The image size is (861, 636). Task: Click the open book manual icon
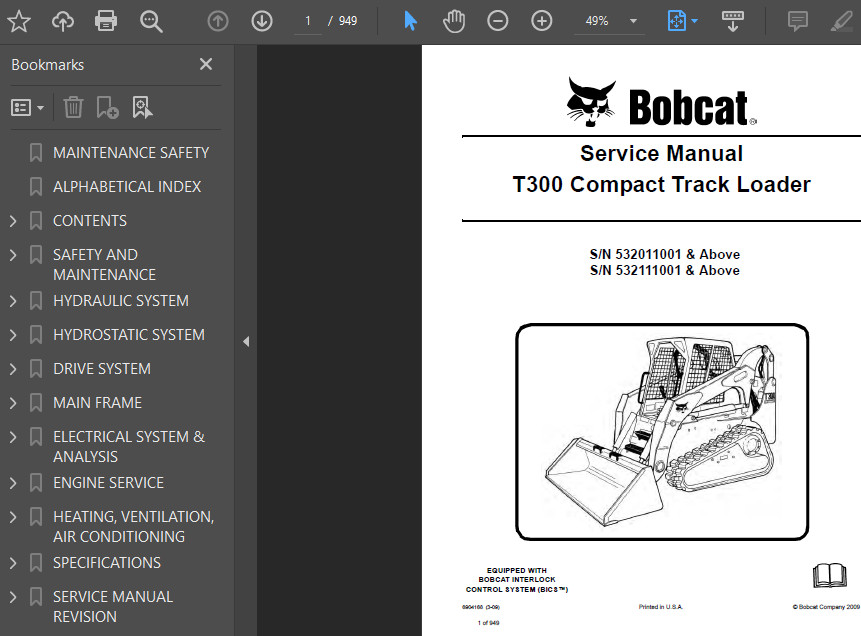(x=830, y=576)
